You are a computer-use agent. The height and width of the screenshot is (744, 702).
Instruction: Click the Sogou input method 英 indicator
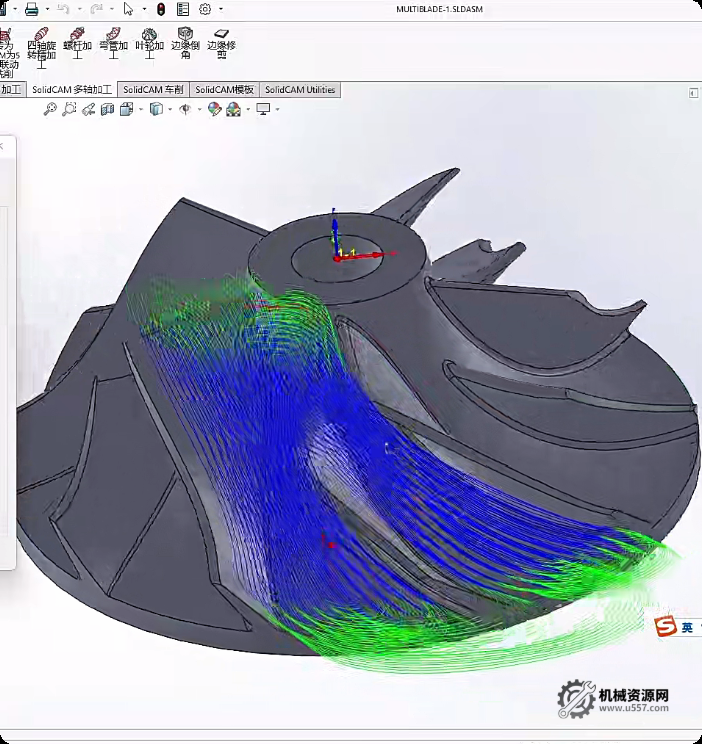click(687, 627)
